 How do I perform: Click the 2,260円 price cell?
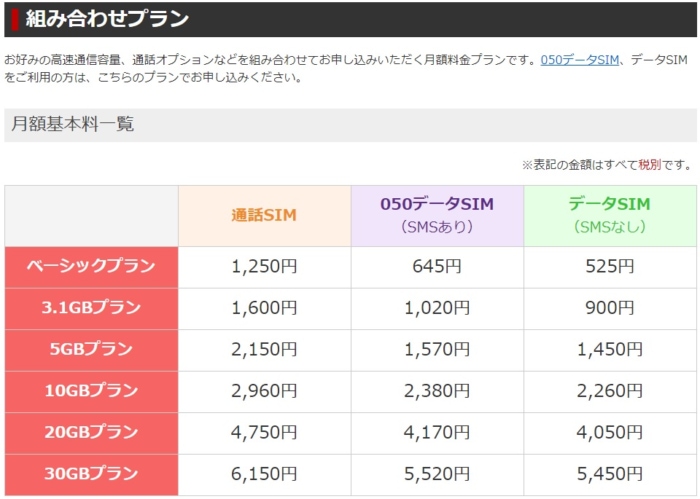[610, 391]
